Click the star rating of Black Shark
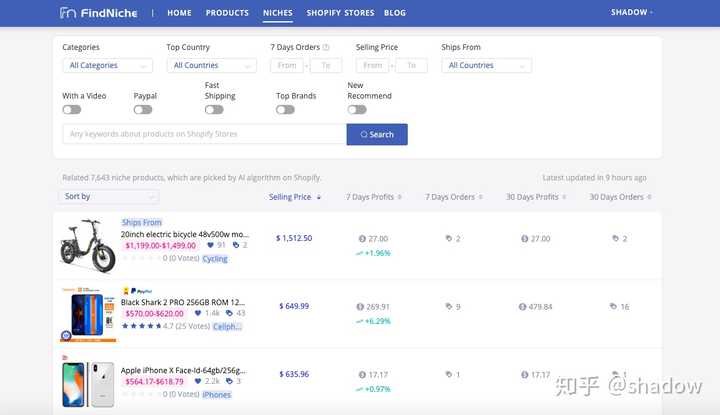 pos(141,326)
